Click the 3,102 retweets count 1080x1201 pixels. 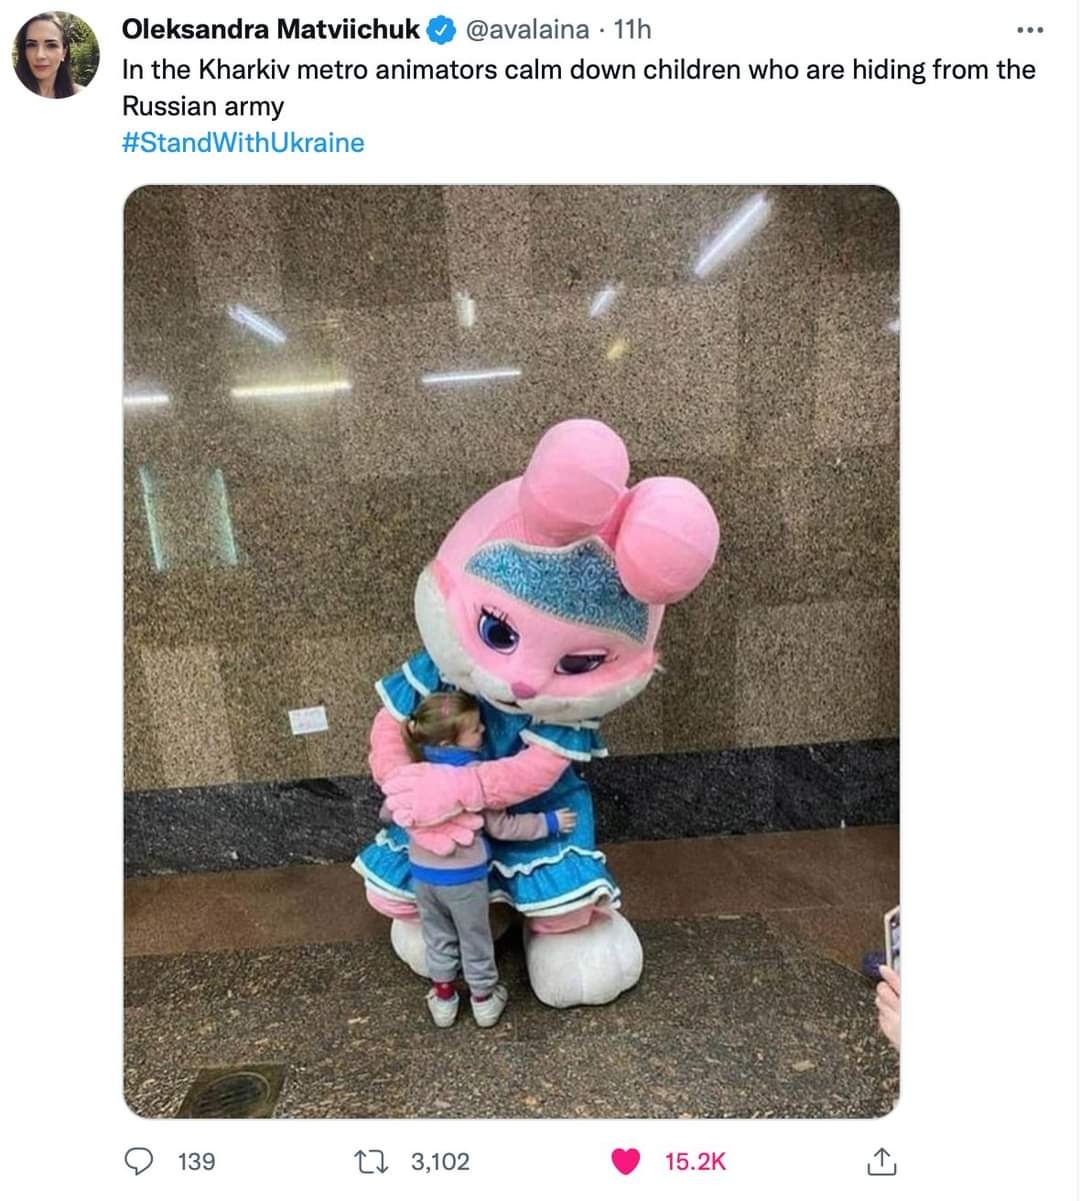440,1161
